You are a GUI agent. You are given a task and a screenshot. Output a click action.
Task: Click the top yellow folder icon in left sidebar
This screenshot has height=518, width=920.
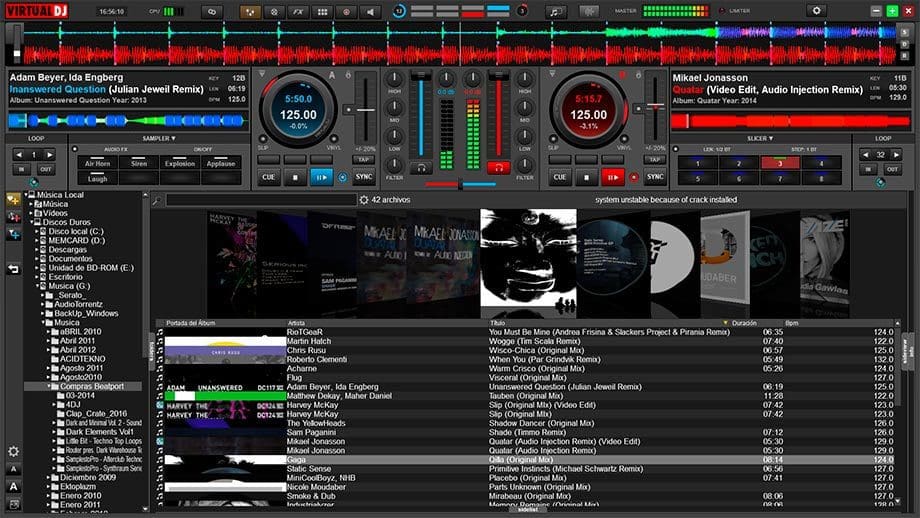coord(13,199)
